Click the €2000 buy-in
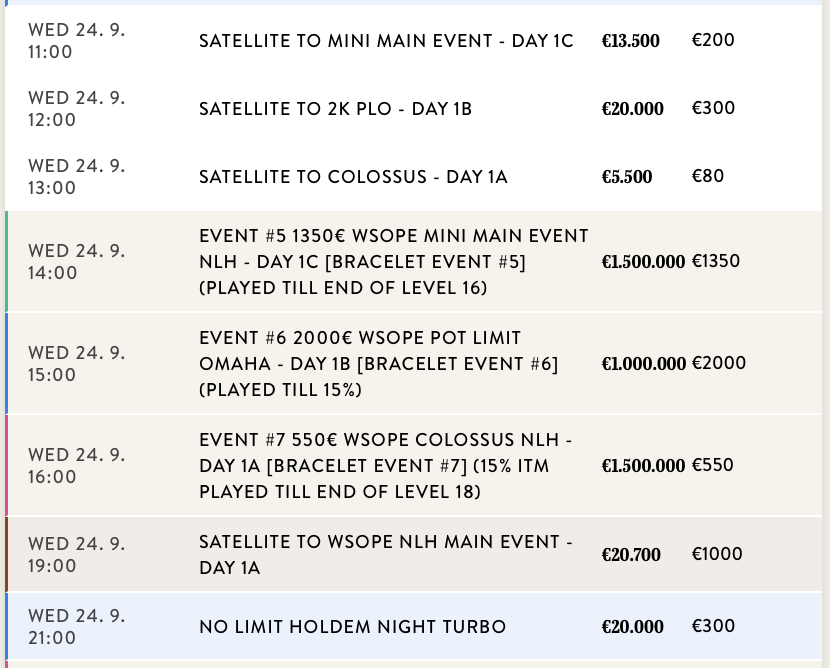This screenshot has width=830, height=668. 719,364
